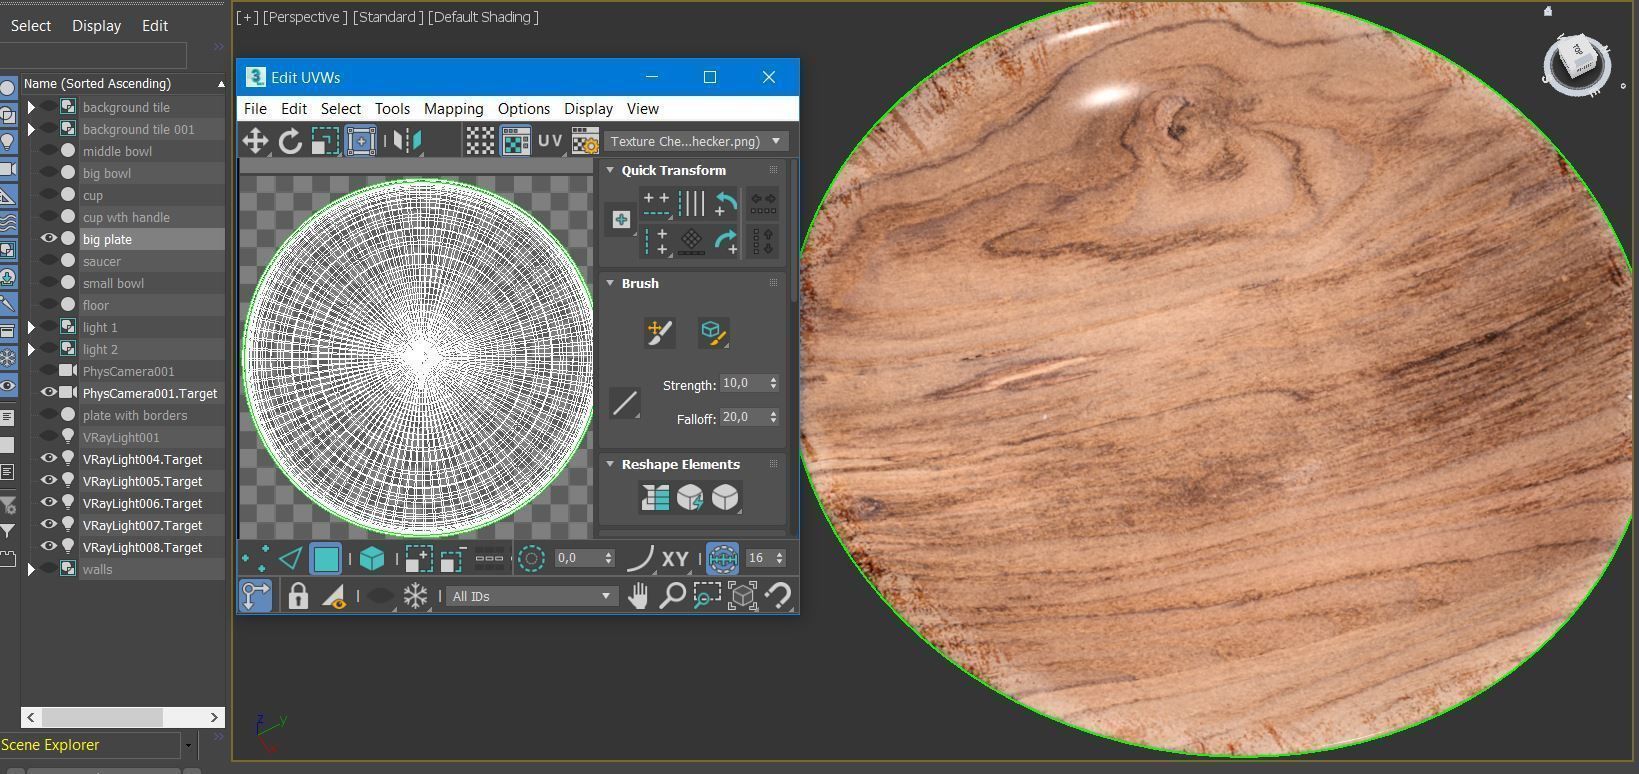1639x774 pixels.
Task: Toggle Select by Element cube icon
Action: 372,559
